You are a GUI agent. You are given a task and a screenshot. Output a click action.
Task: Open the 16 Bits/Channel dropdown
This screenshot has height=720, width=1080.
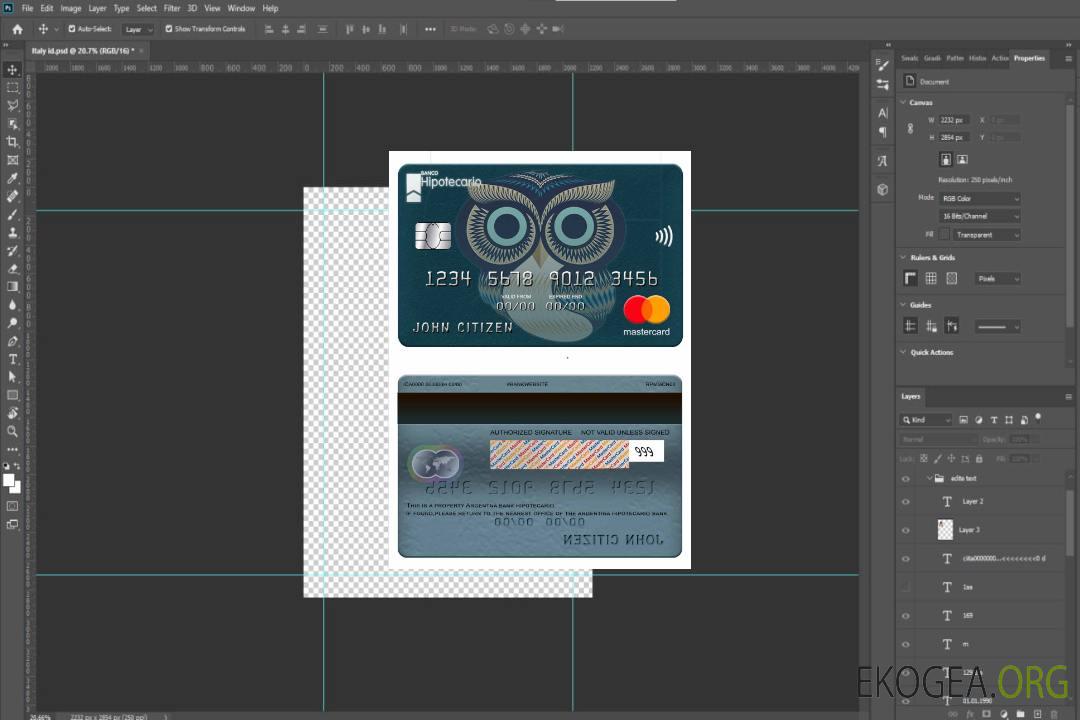coord(979,216)
